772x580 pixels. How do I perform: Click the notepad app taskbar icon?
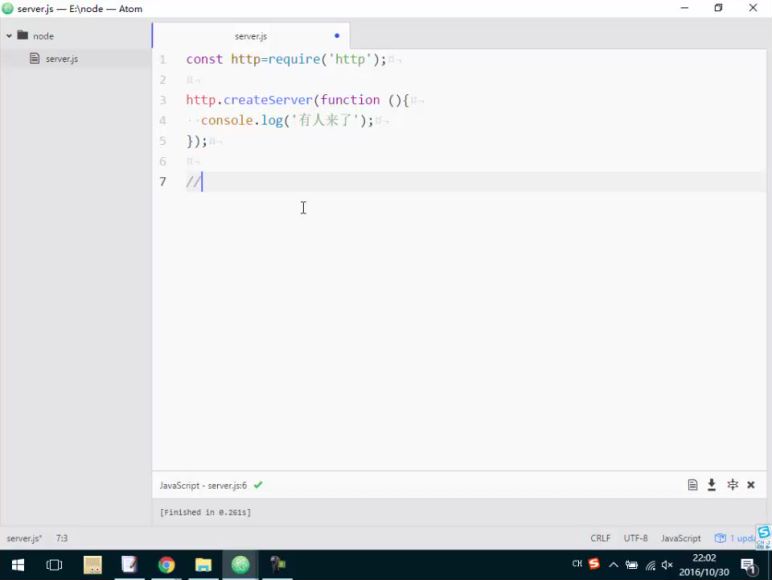click(x=129, y=565)
